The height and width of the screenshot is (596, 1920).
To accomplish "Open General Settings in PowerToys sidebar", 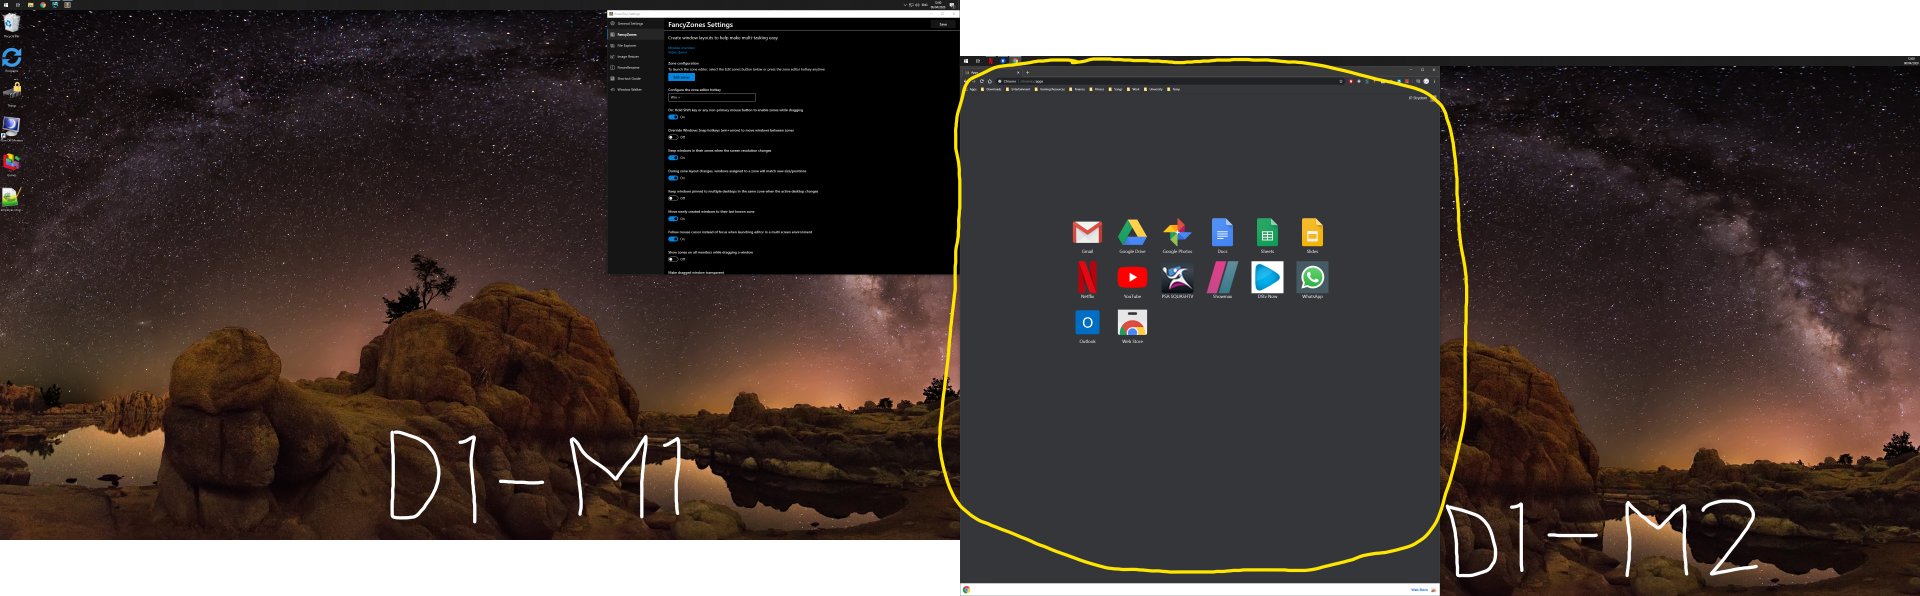I will [x=636, y=23].
